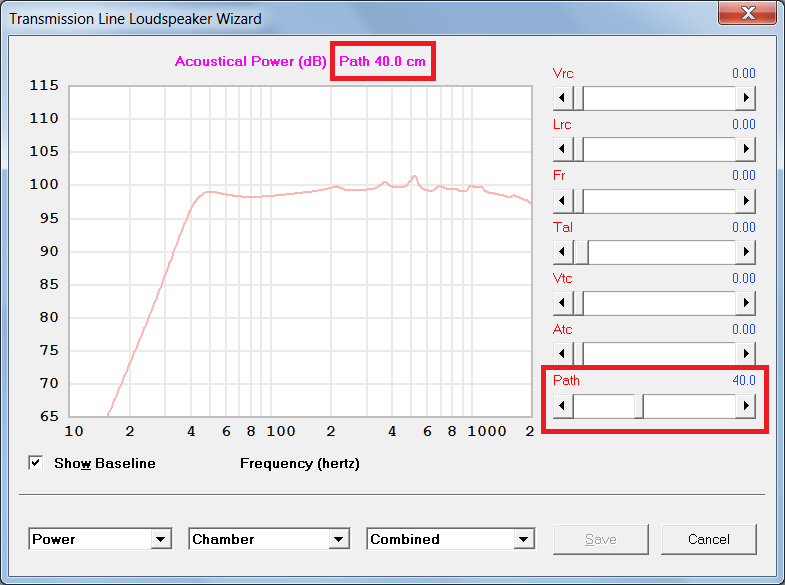Click the Save button

600,539
